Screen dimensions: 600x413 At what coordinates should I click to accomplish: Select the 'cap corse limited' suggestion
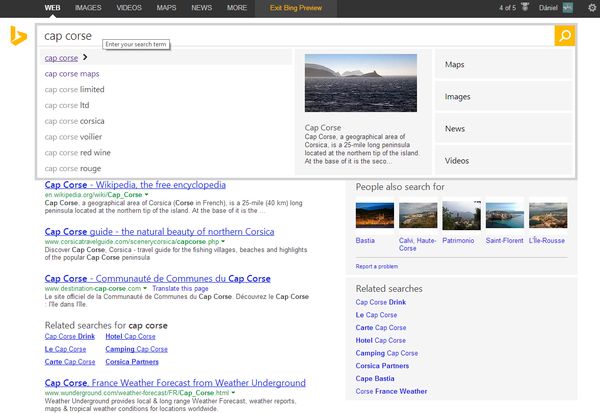pyautogui.click(x=74, y=89)
